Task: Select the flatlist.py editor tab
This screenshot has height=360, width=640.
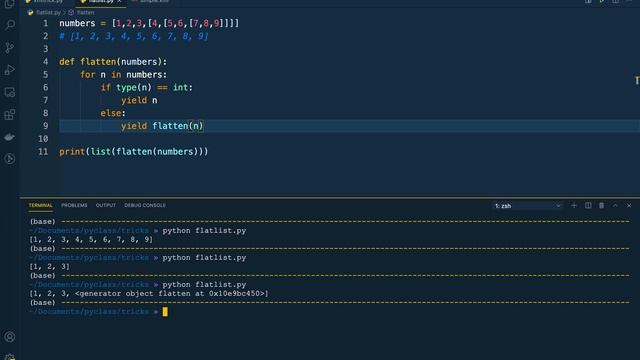Action: click(x=101, y=2)
